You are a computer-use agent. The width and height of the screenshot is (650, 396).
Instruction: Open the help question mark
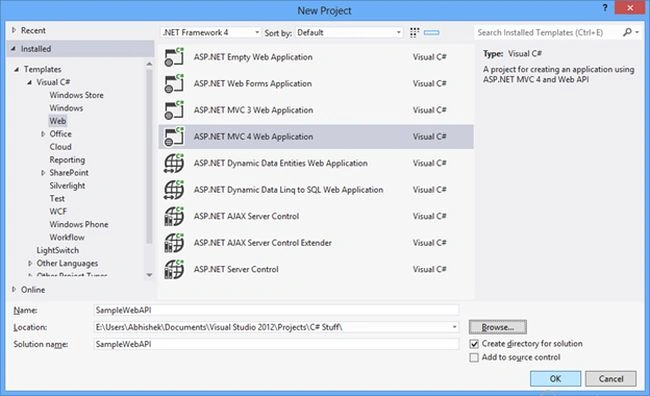[605, 8]
